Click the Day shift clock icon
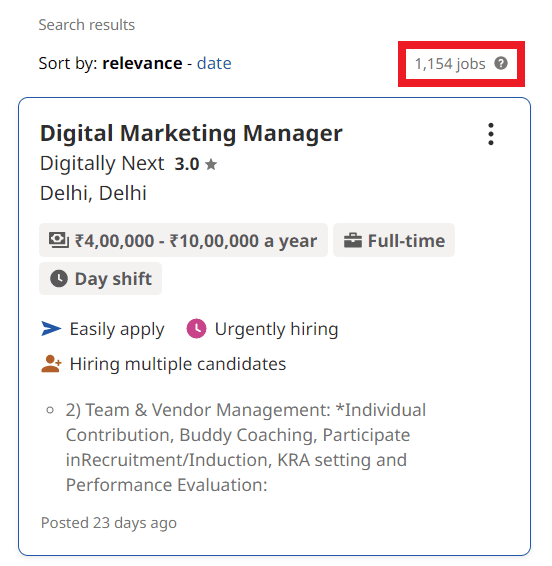The image size is (552, 566). [59, 278]
